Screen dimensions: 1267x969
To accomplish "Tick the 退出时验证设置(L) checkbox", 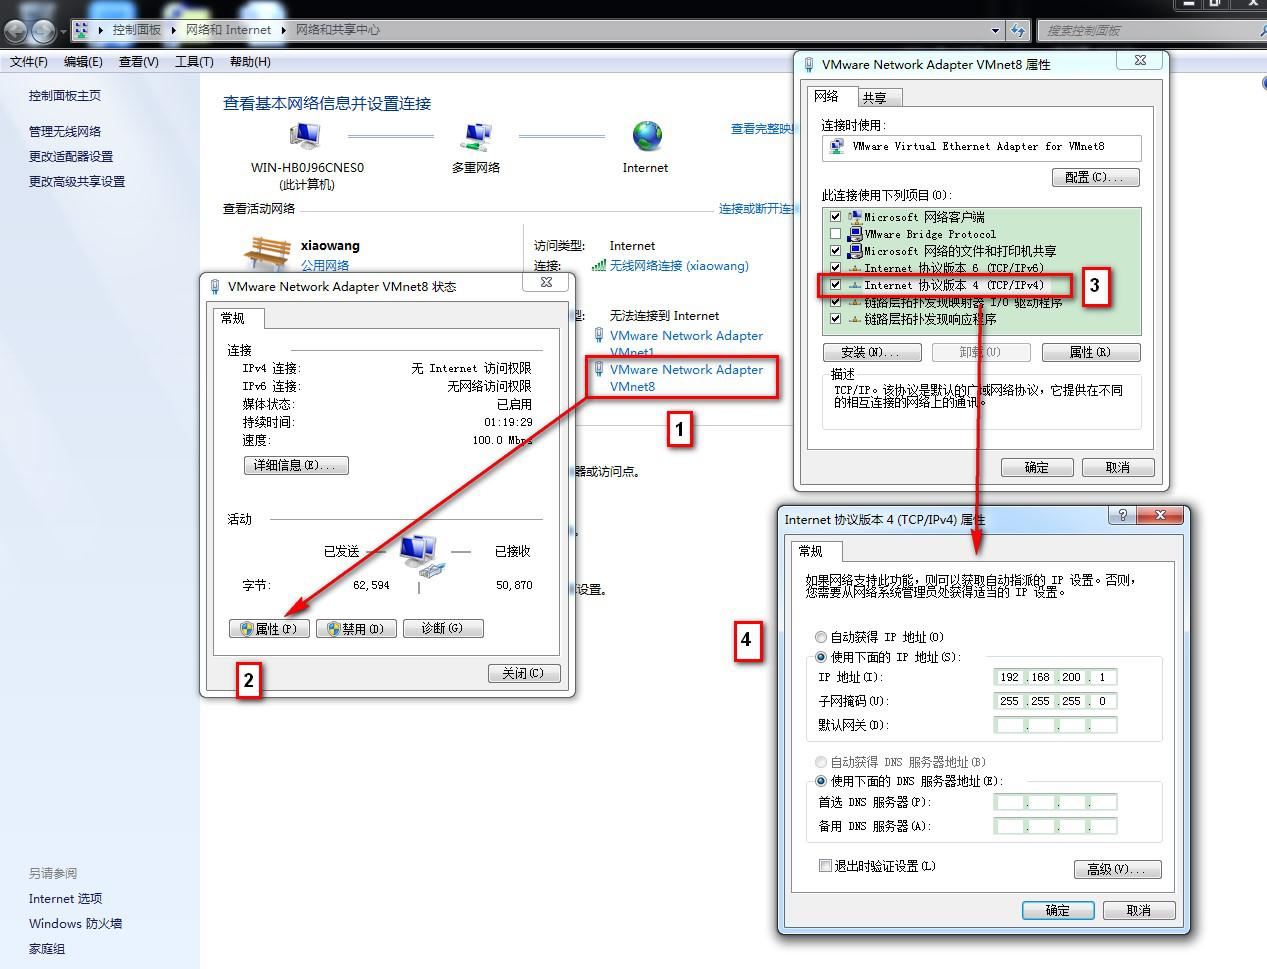I will pos(825,866).
